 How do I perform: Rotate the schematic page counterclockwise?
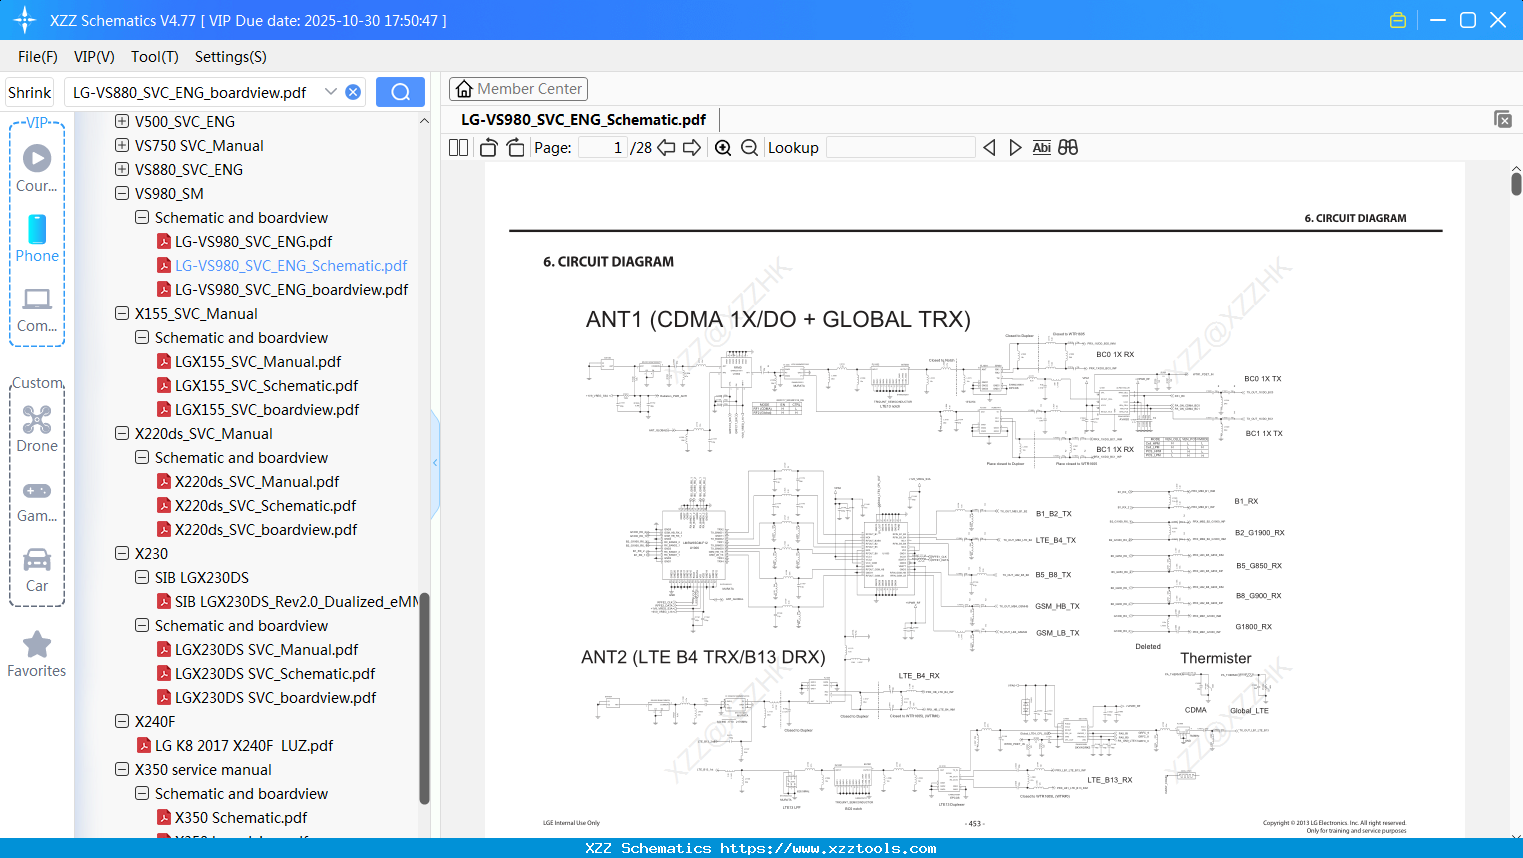pos(487,147)
